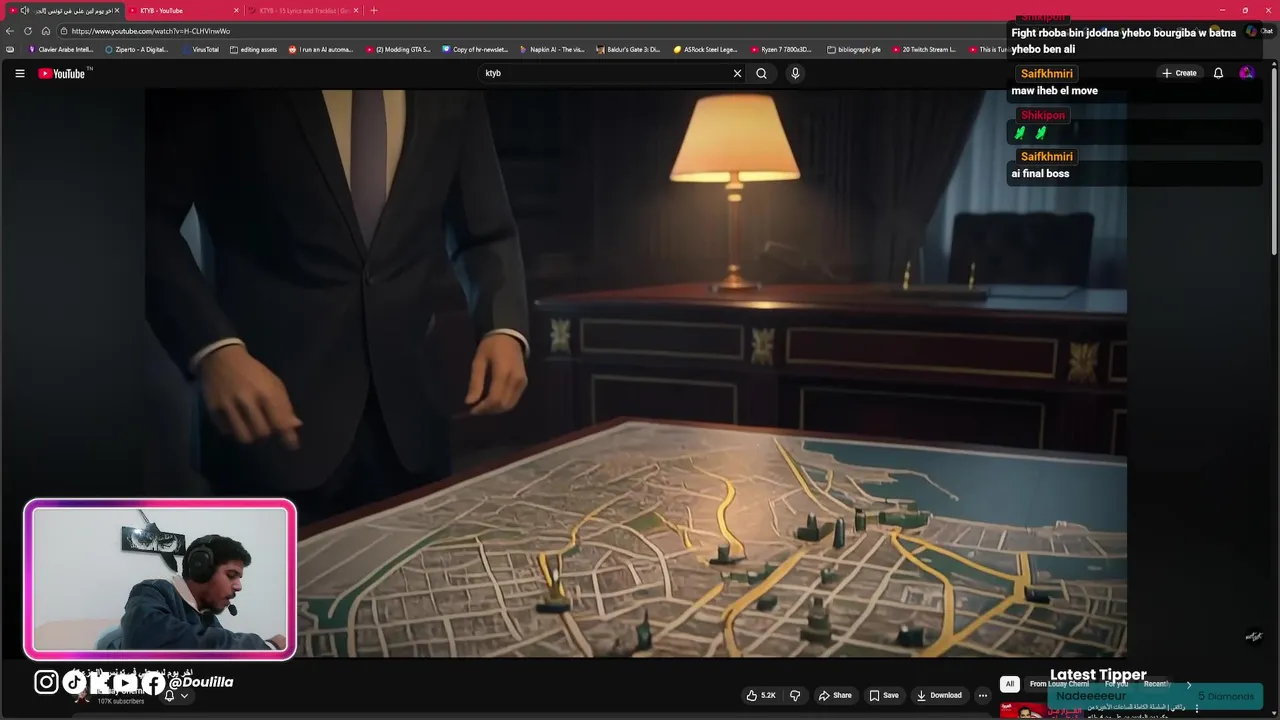Open the YouTube account avatar menu
The width and height of the screenshot is (1280, 720).
[x=1246, y=73]
